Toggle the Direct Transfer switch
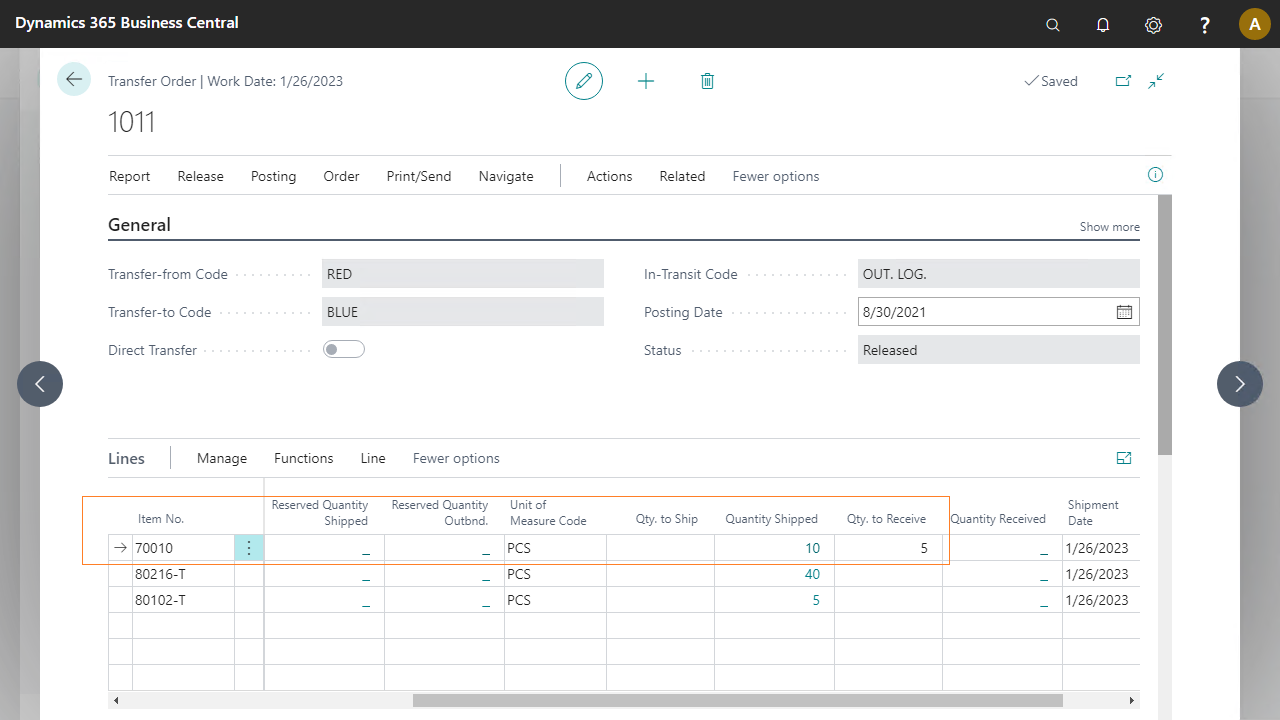The width and height of the screenshot is (1280, 720). 344,350
